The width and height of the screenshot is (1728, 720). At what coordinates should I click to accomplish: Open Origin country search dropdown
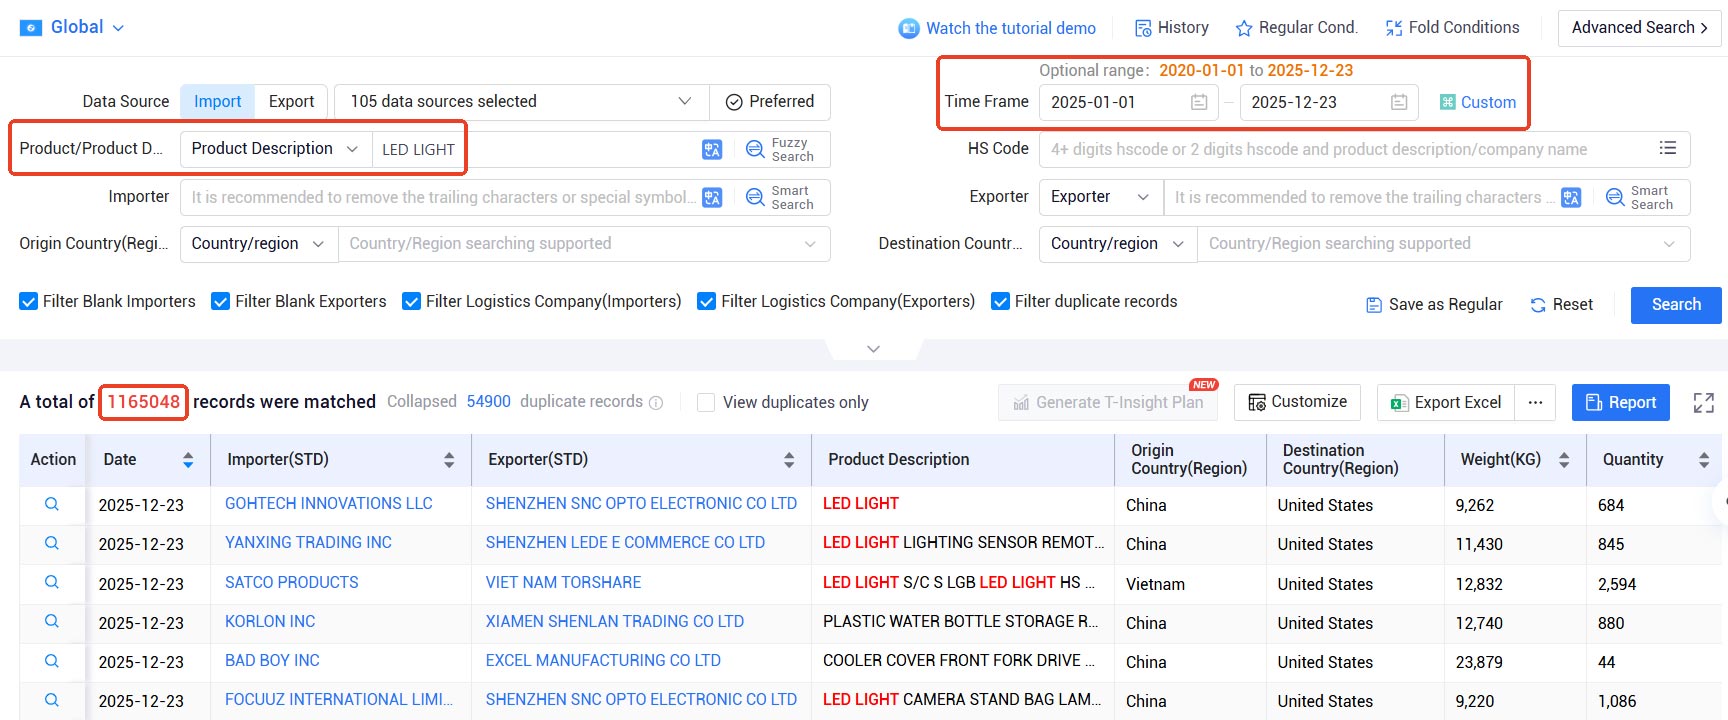click(584, 244)
